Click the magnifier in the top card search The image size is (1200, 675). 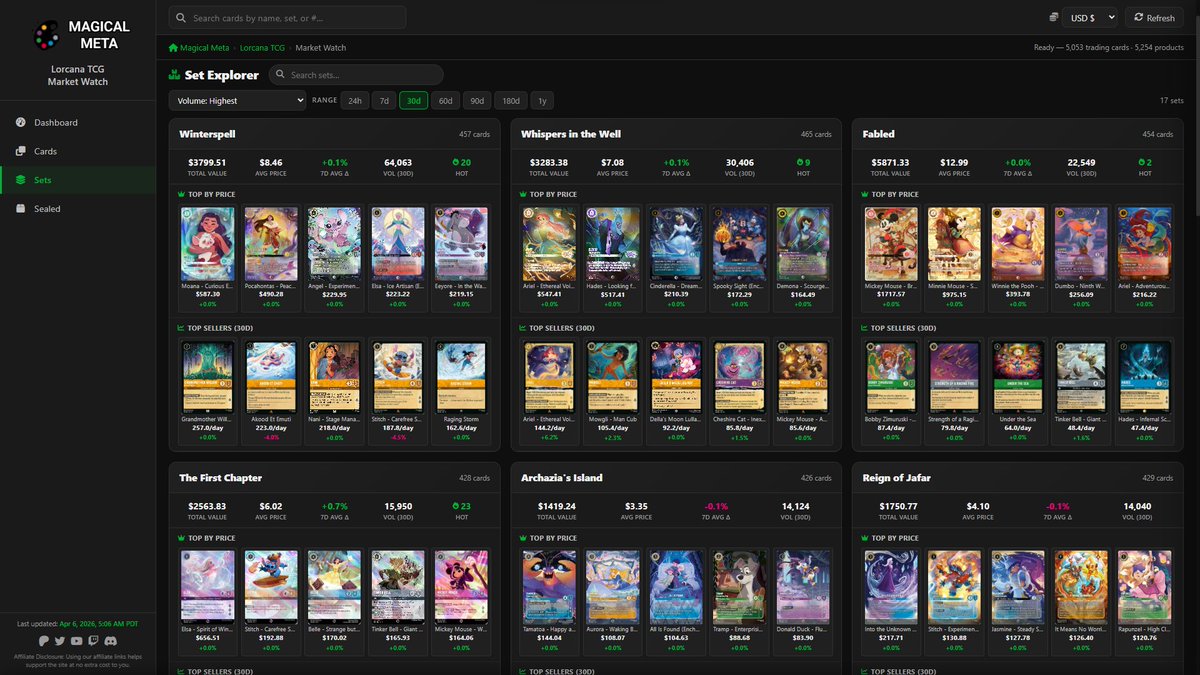point(182,17)
